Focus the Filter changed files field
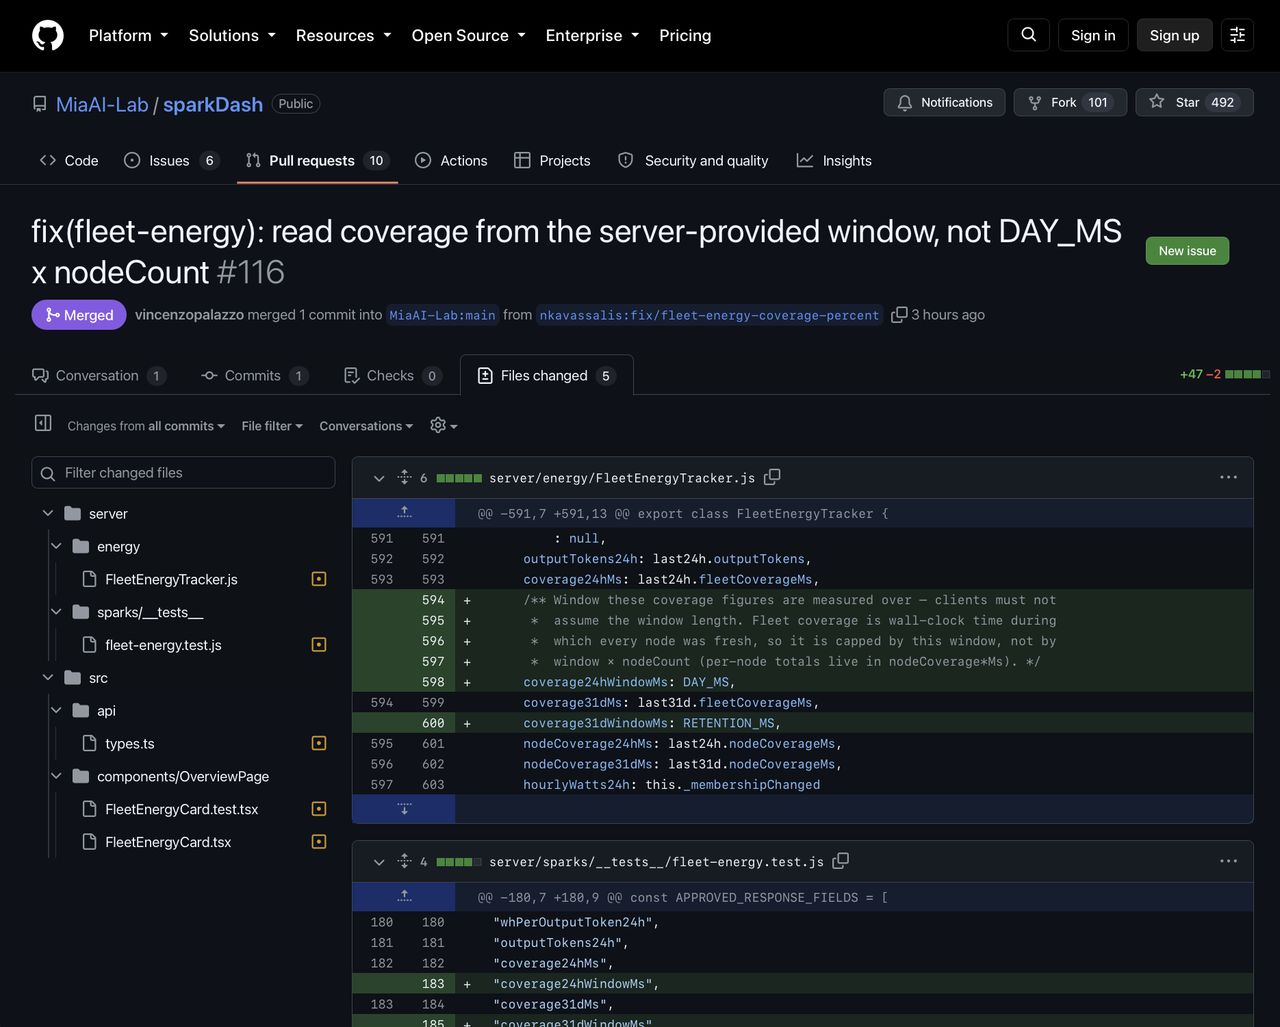 click(x=183, y=473)
